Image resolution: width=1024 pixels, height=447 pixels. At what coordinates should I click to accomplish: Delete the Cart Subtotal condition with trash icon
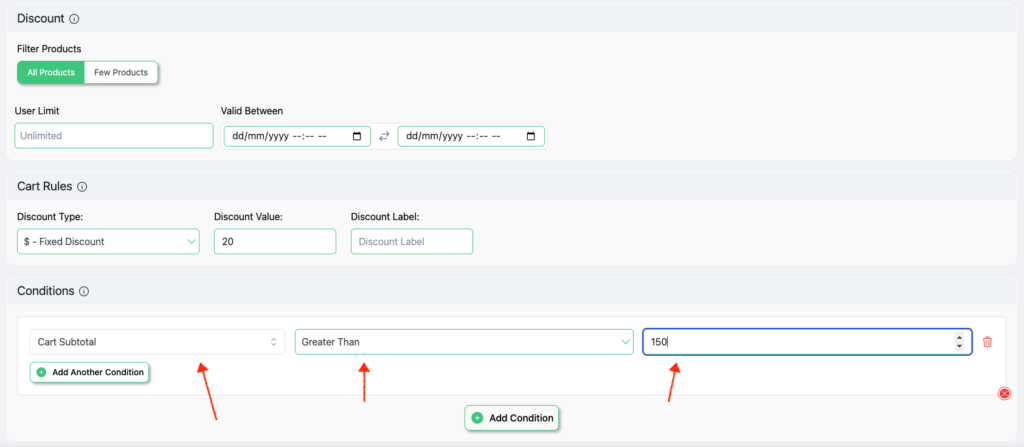987,342
